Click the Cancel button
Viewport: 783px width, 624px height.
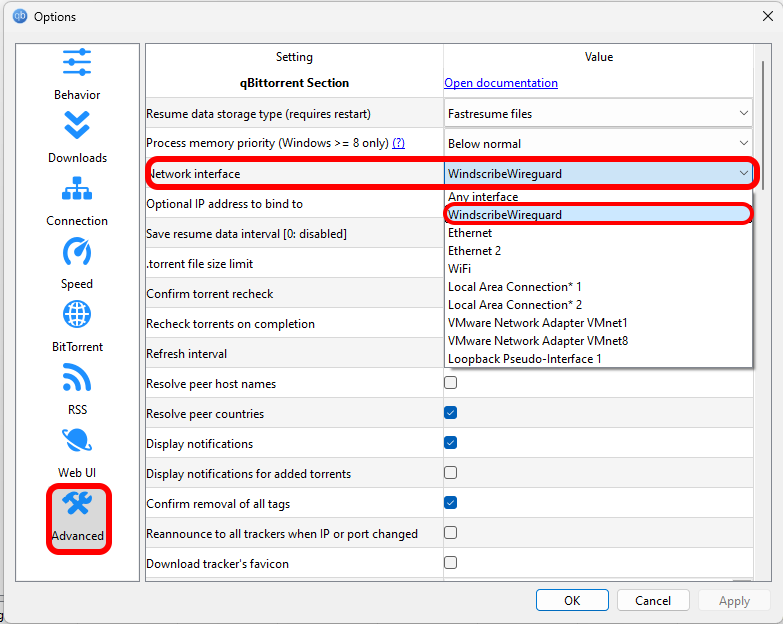(653, 600)
